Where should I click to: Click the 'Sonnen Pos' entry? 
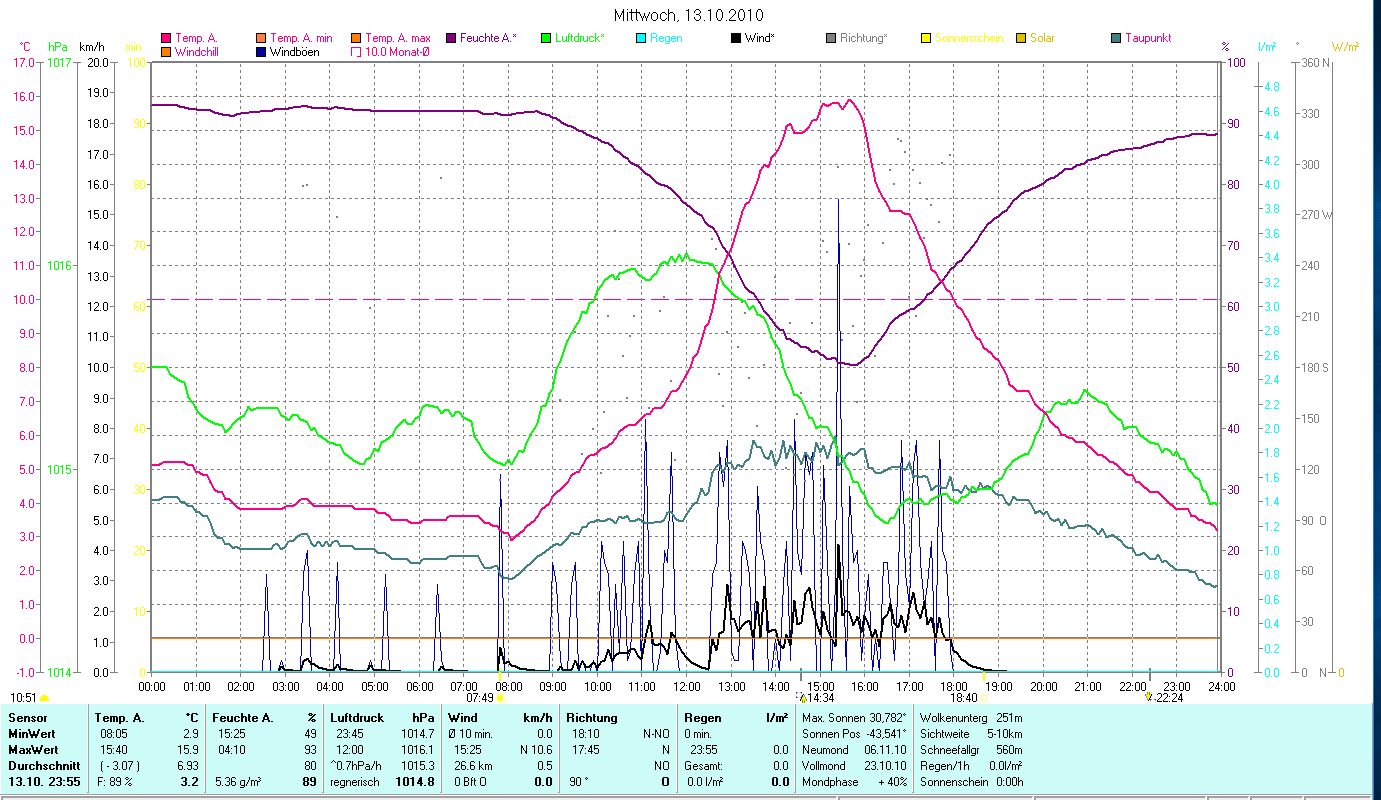click(854, 734)
